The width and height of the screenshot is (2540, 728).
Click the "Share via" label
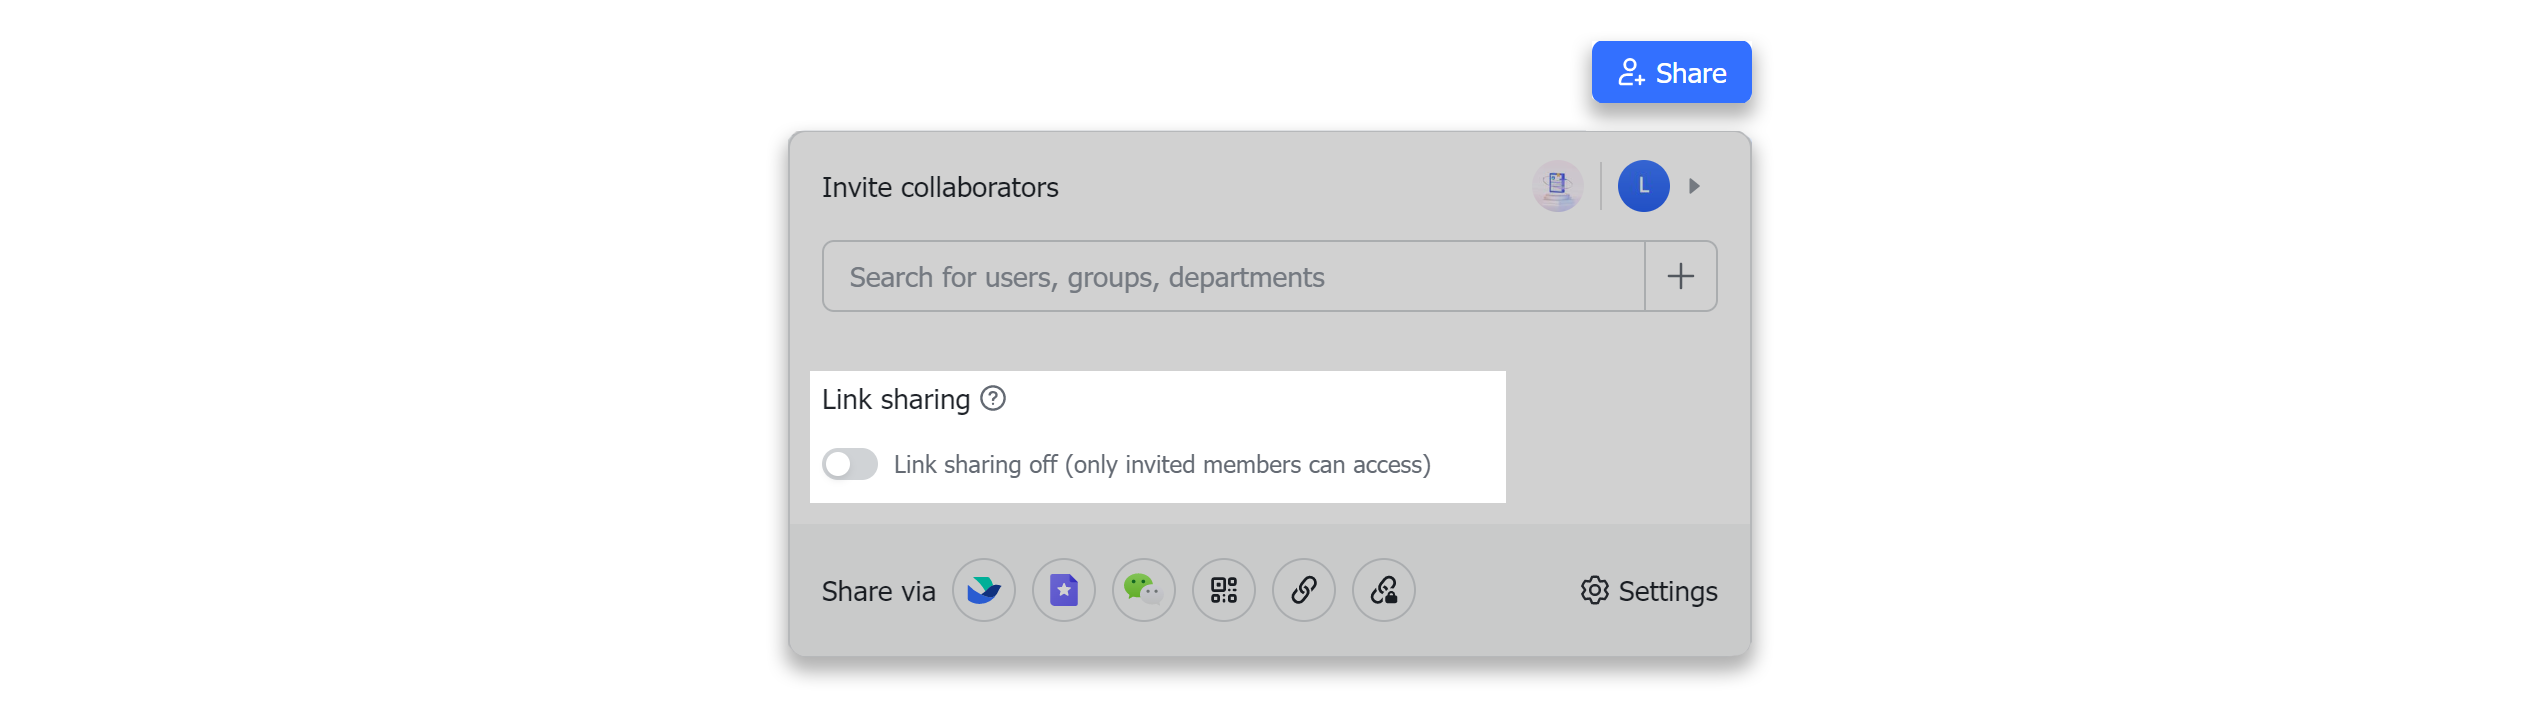tap(879, 591)
